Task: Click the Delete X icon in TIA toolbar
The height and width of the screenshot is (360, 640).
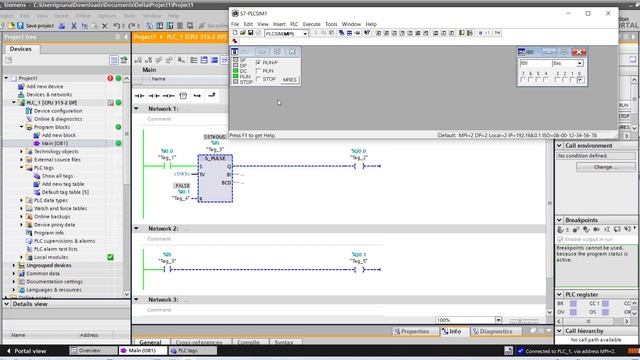Action: [105, 25]
